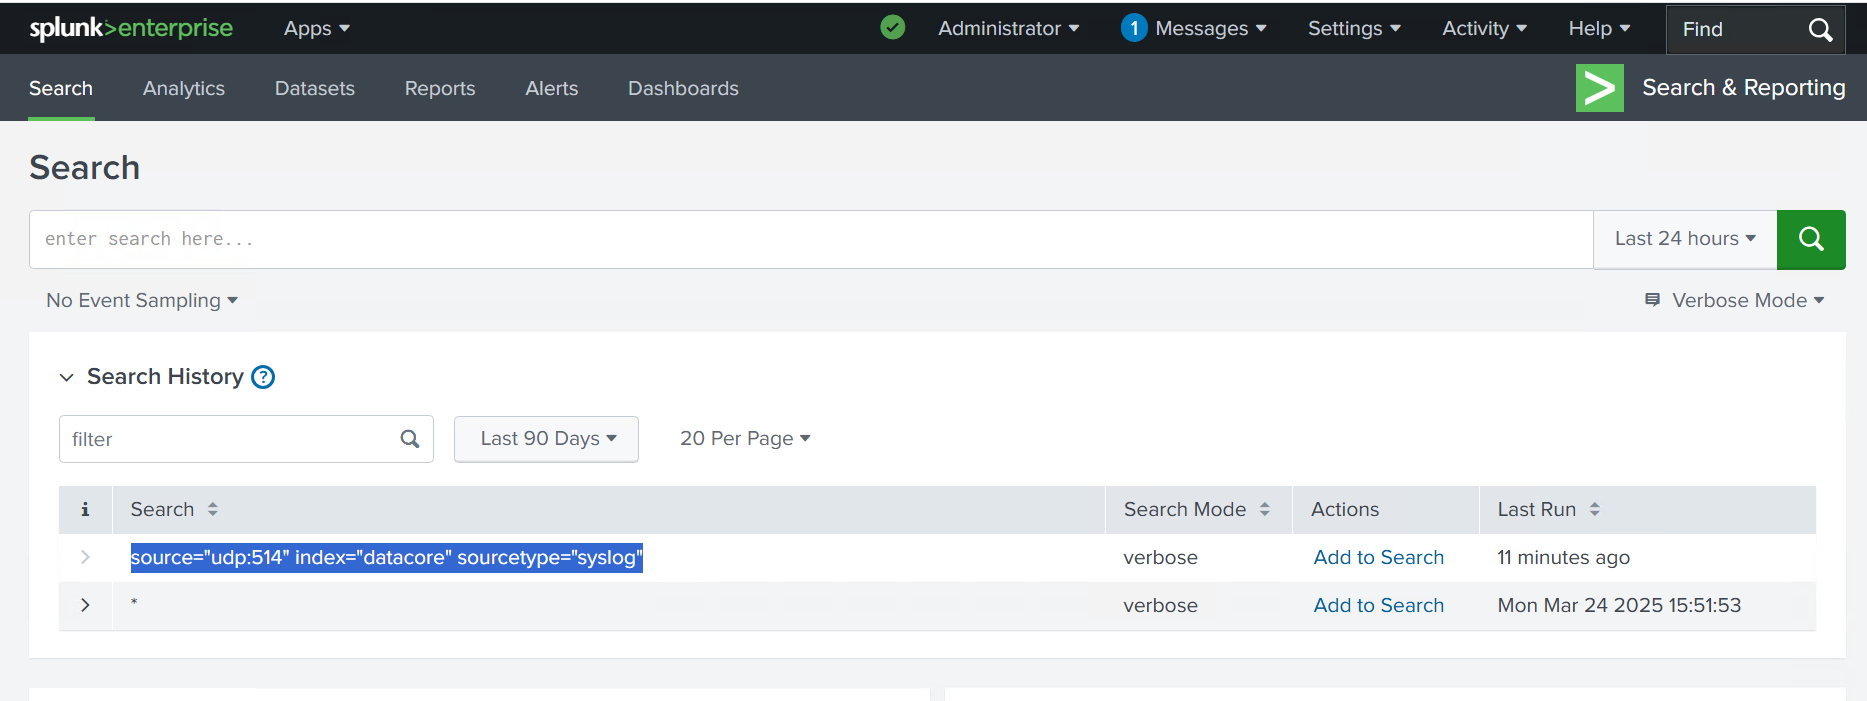This screenshot has width=1867, height=701.
Task: Click the Splunk enterprise logo
Action: [131, 28]
